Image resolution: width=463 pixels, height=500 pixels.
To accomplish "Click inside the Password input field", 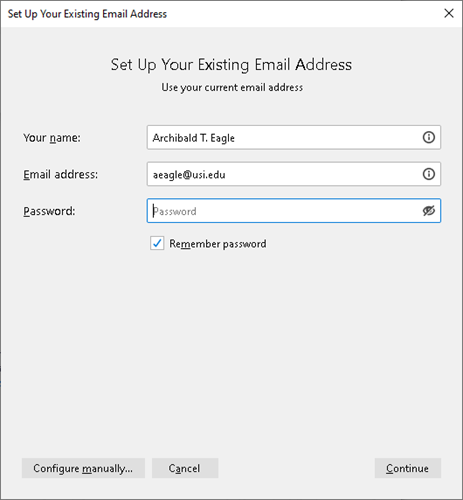I will (x=294, y=211).
